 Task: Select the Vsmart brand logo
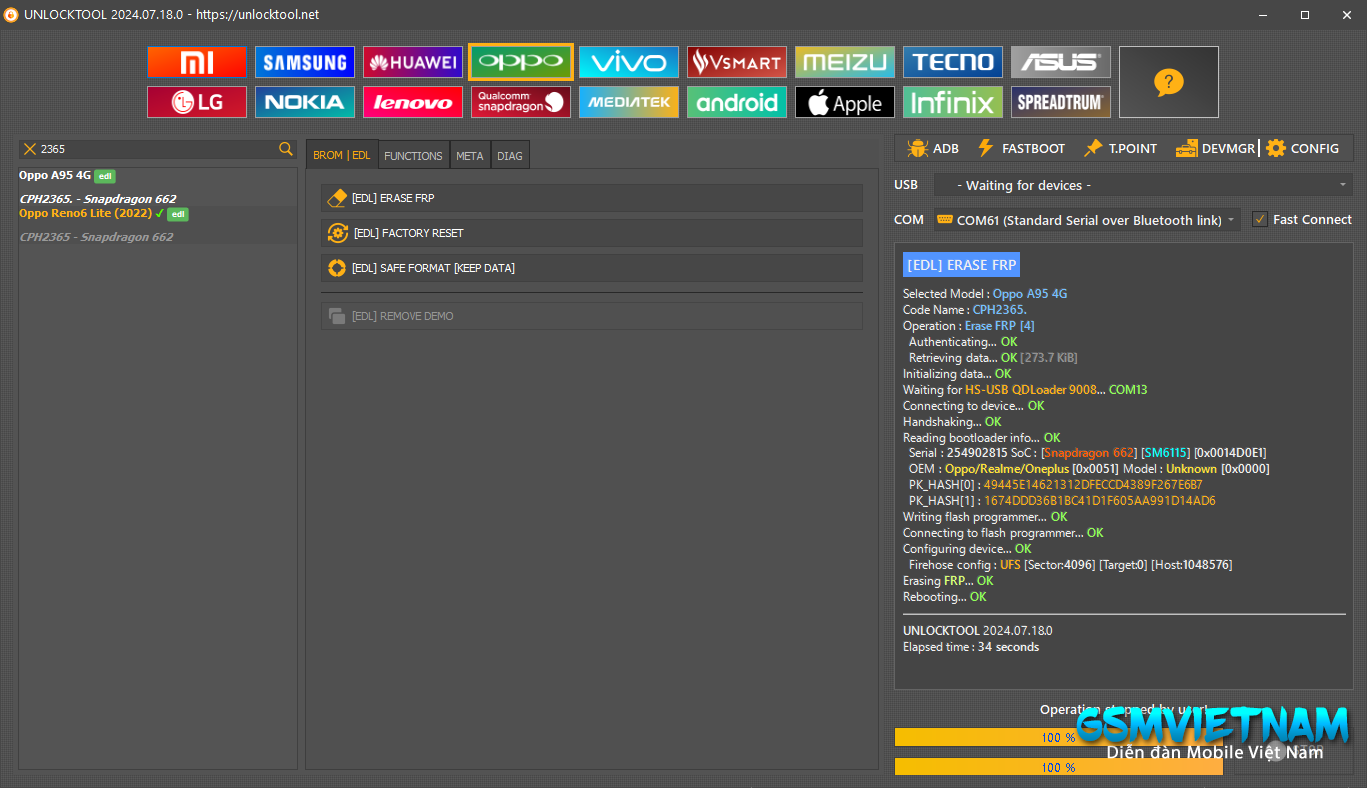click(x=737, y=62)
